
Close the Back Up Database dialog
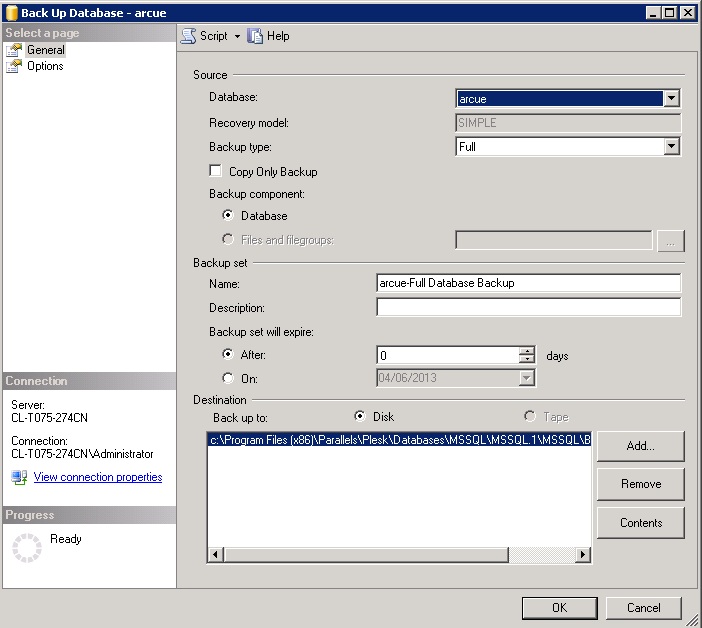point(687,13)
